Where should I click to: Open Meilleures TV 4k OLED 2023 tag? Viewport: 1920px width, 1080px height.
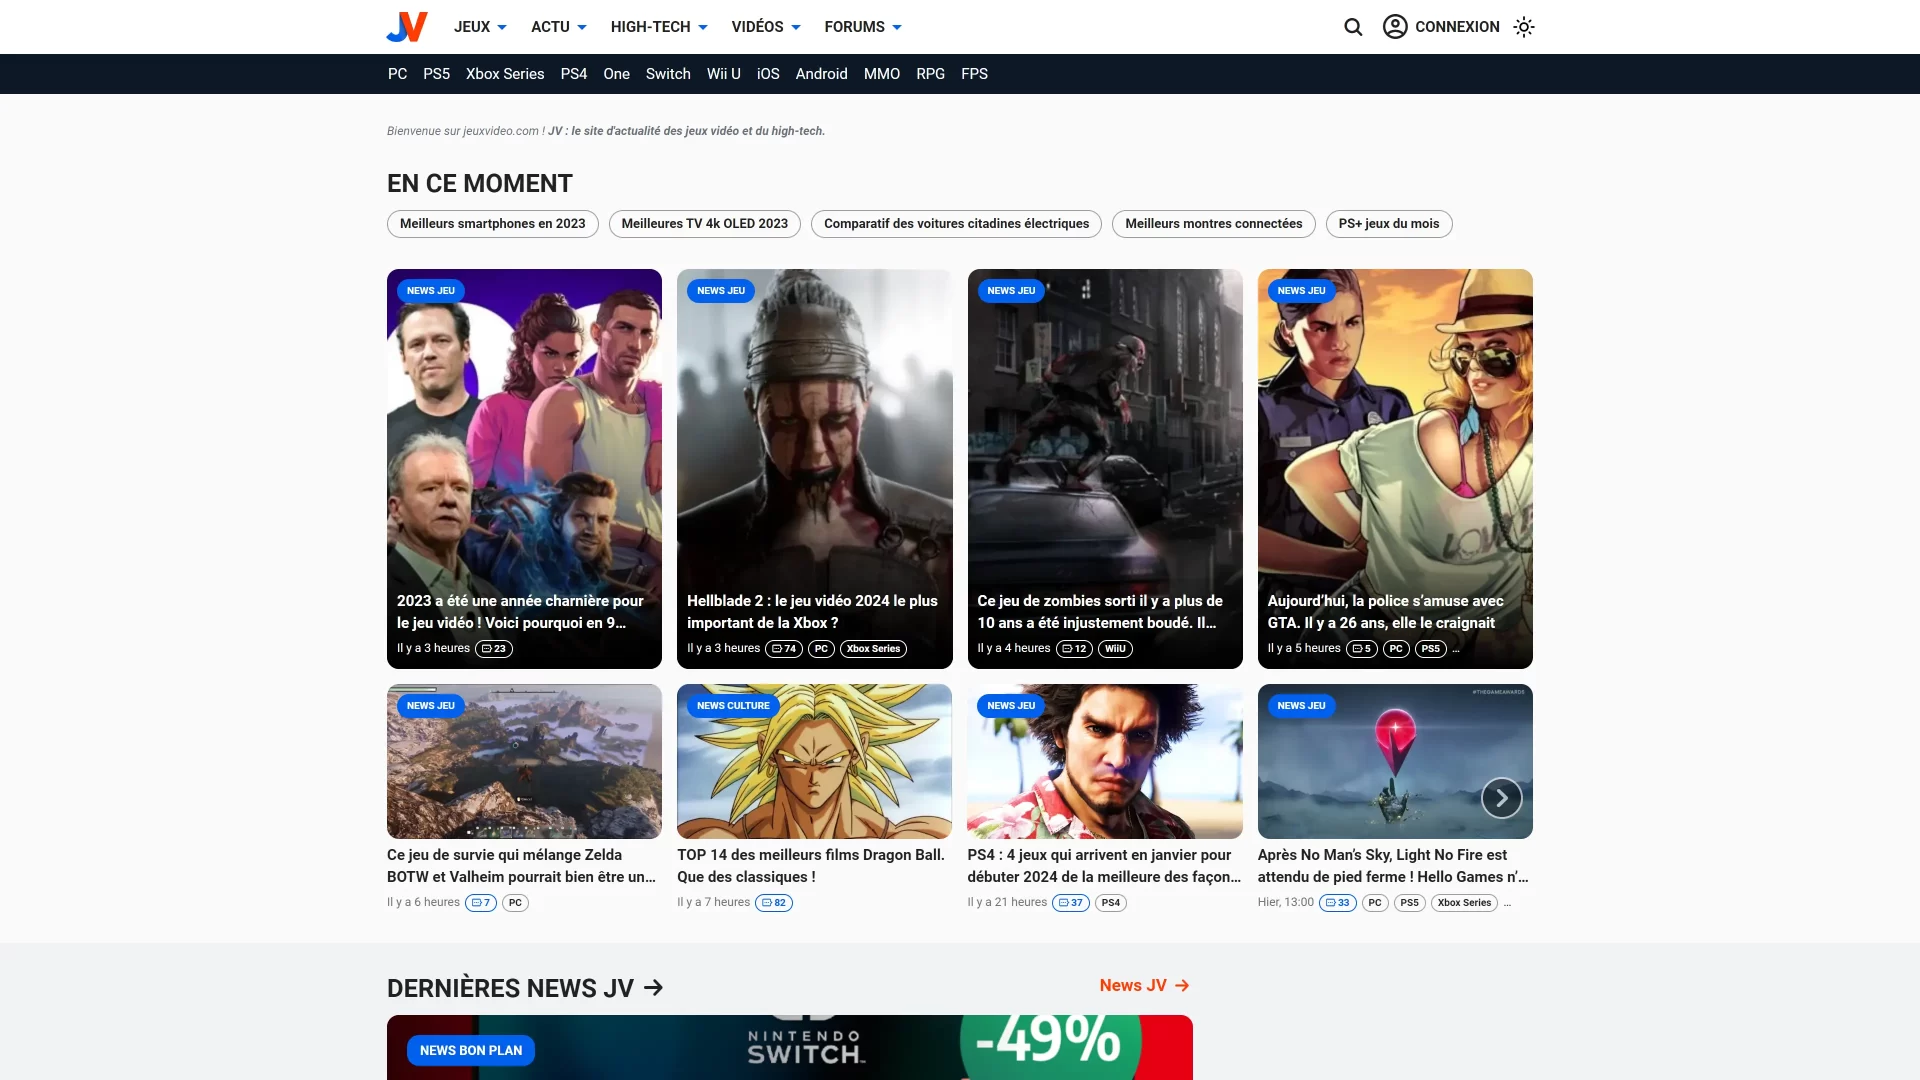point(705,224)
